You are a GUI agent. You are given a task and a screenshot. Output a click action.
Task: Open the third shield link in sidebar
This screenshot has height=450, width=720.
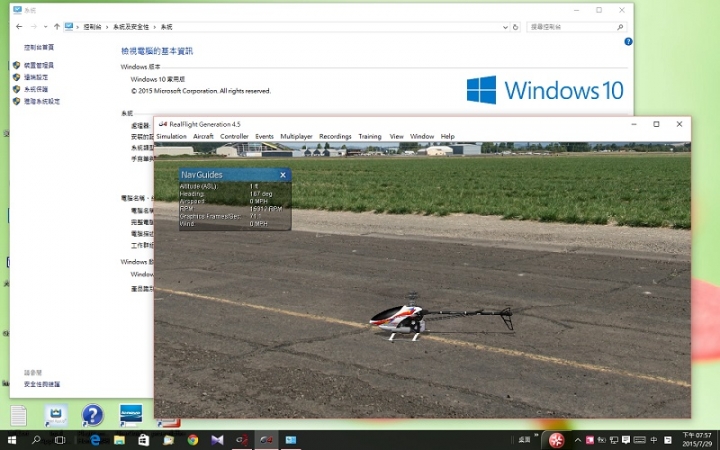pyautogui.click(x=36, y=89)
